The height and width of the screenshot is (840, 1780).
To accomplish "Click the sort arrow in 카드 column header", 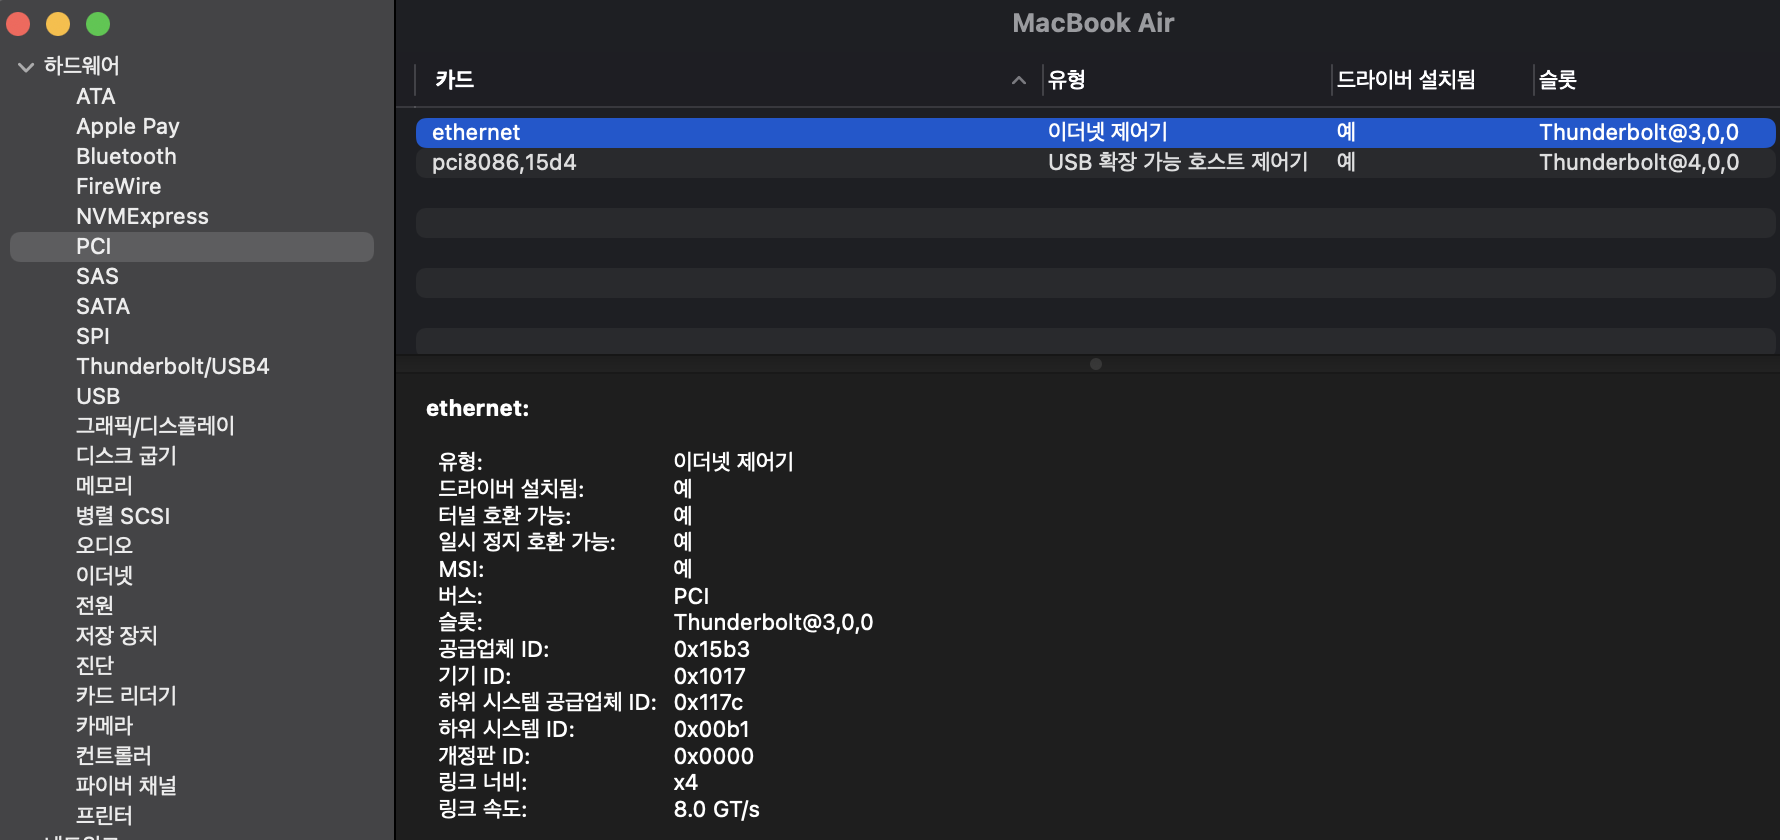I will click(x=1018, y=80).
